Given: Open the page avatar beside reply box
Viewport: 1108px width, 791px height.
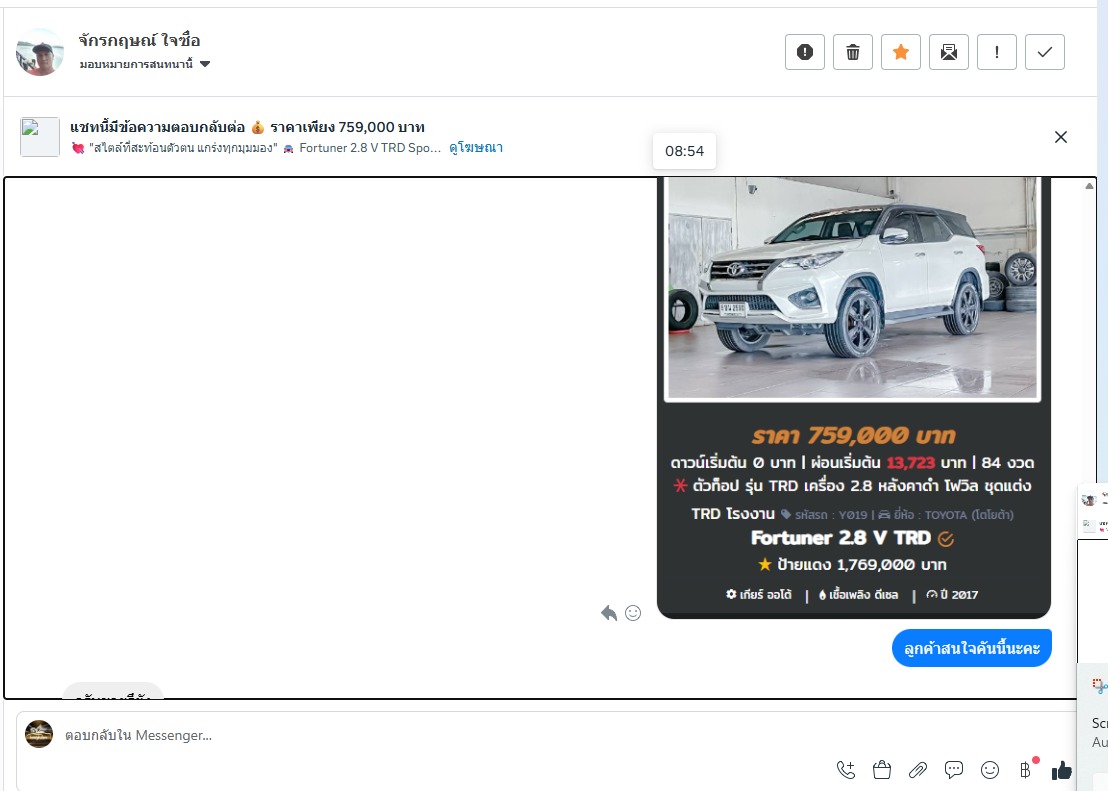Looking at the screenshot, I should pos(39,734).
